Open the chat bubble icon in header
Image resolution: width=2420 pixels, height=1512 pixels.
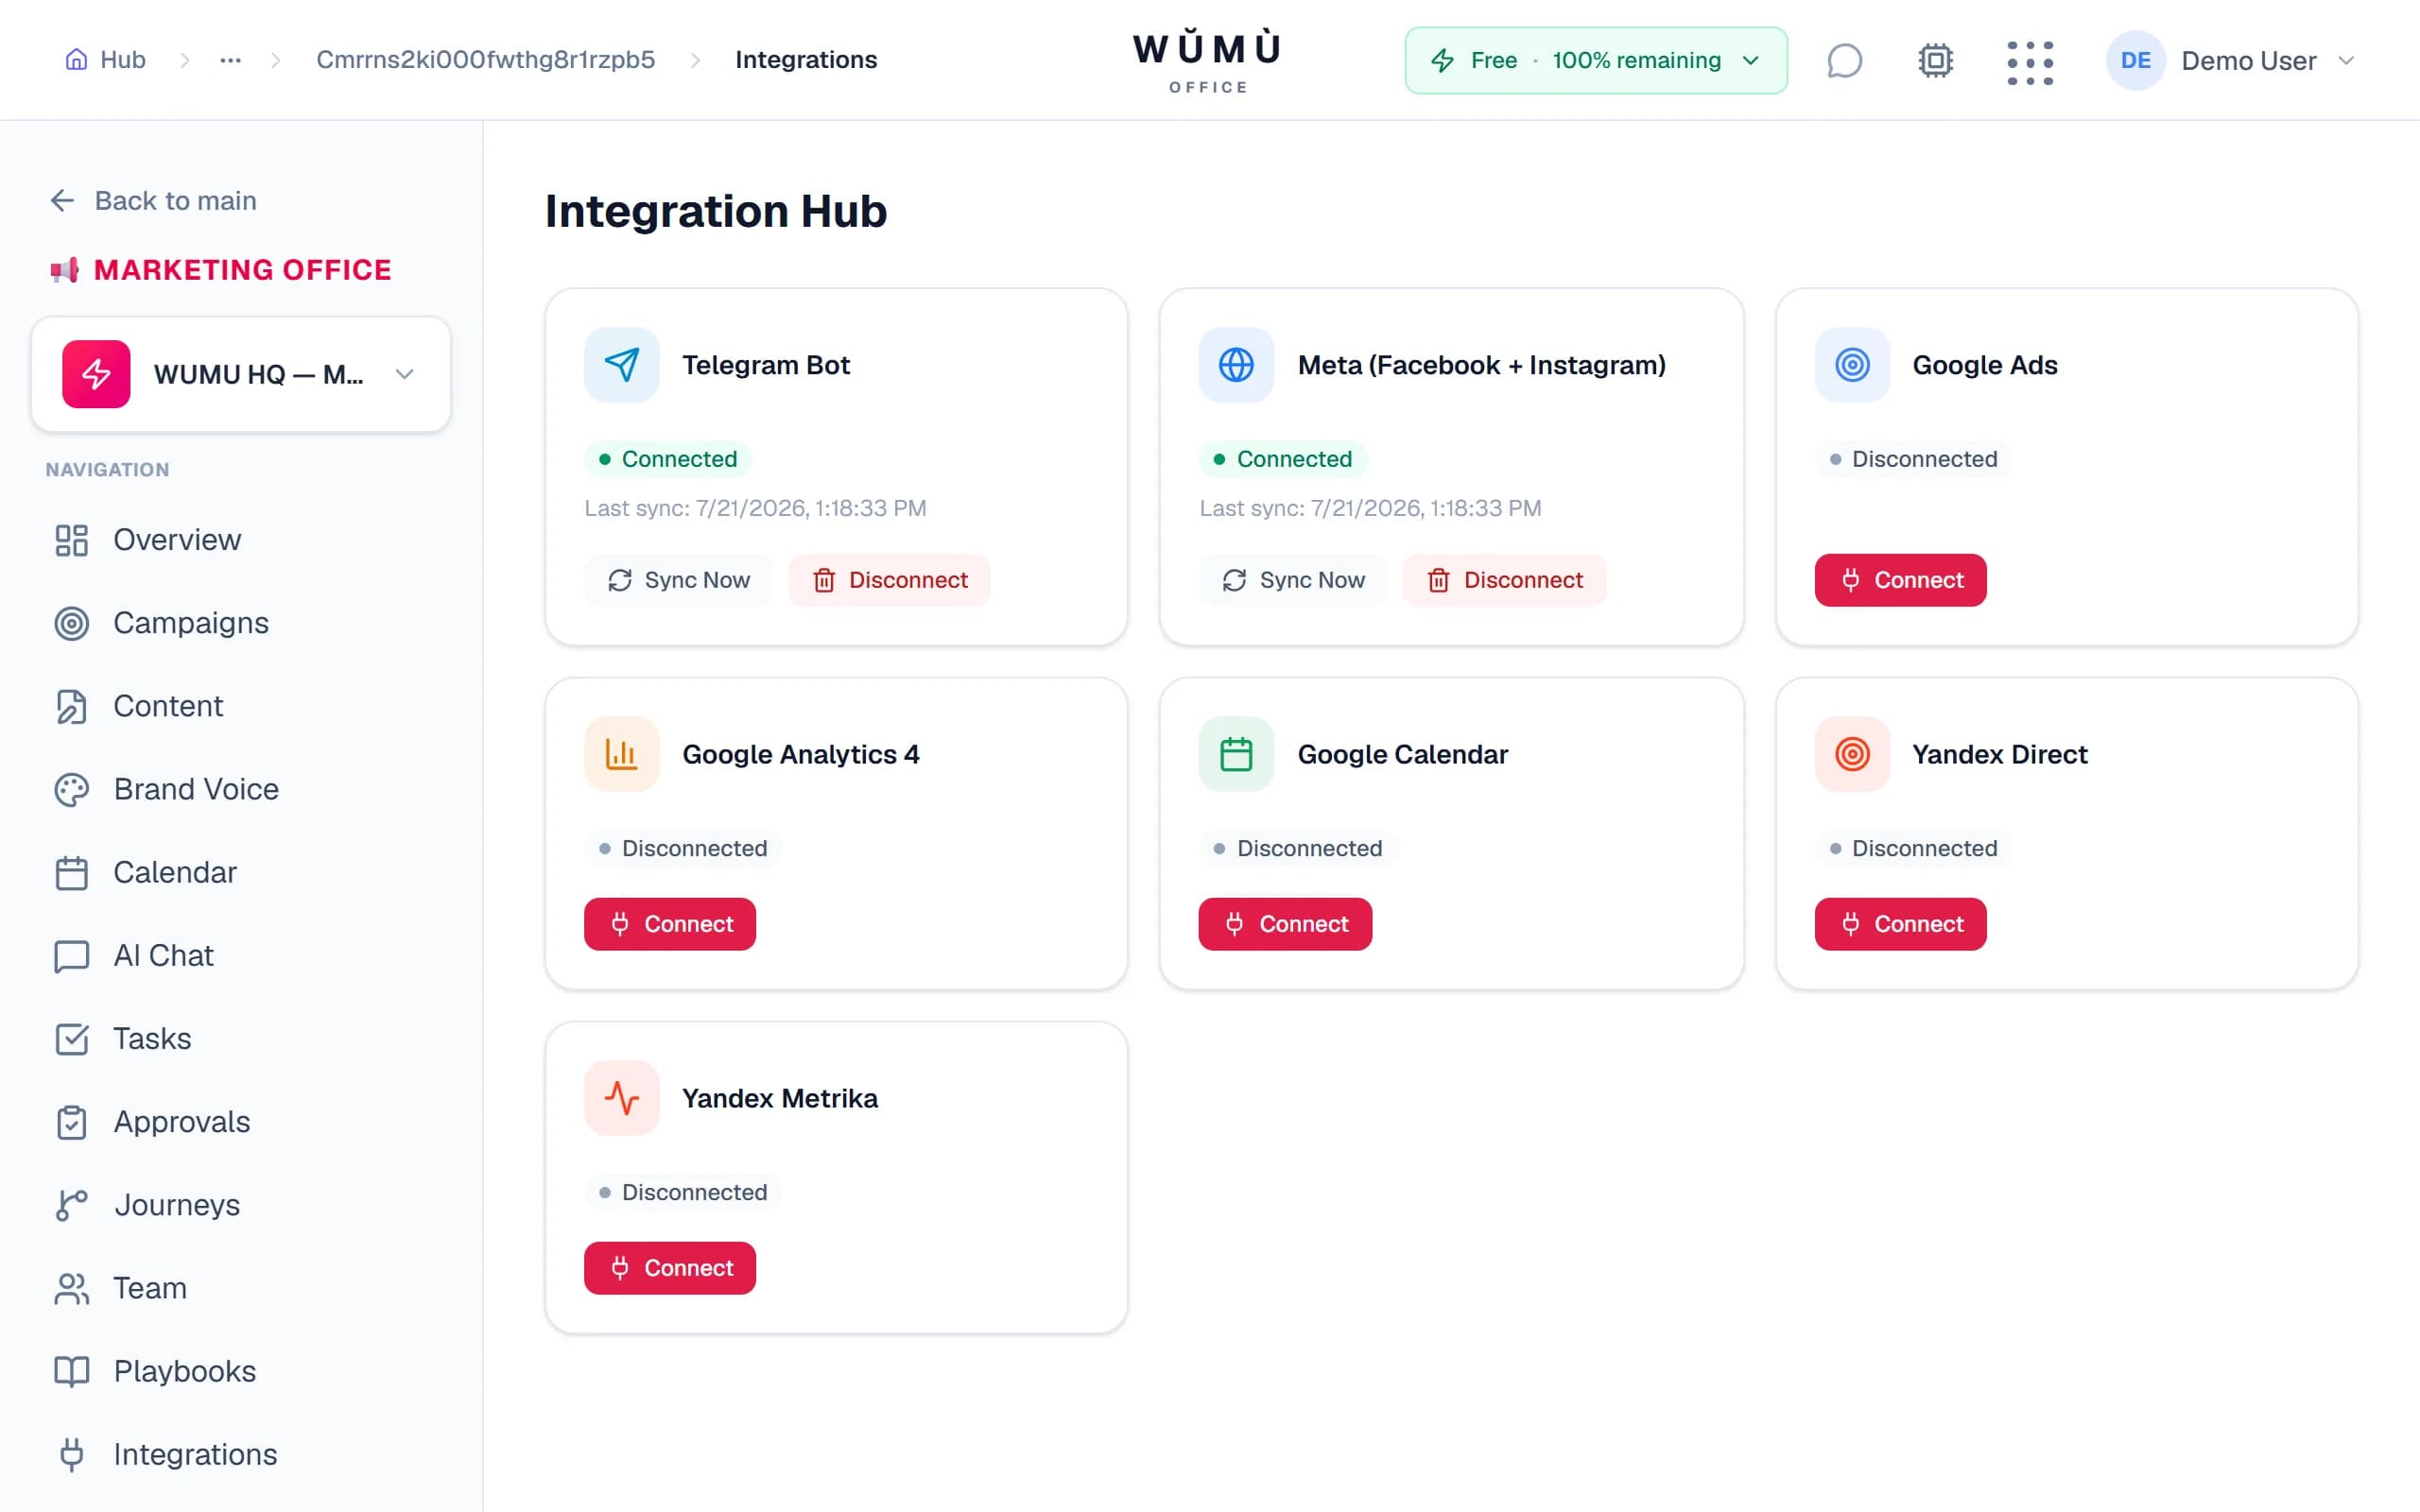click(x=1844, y=60)
